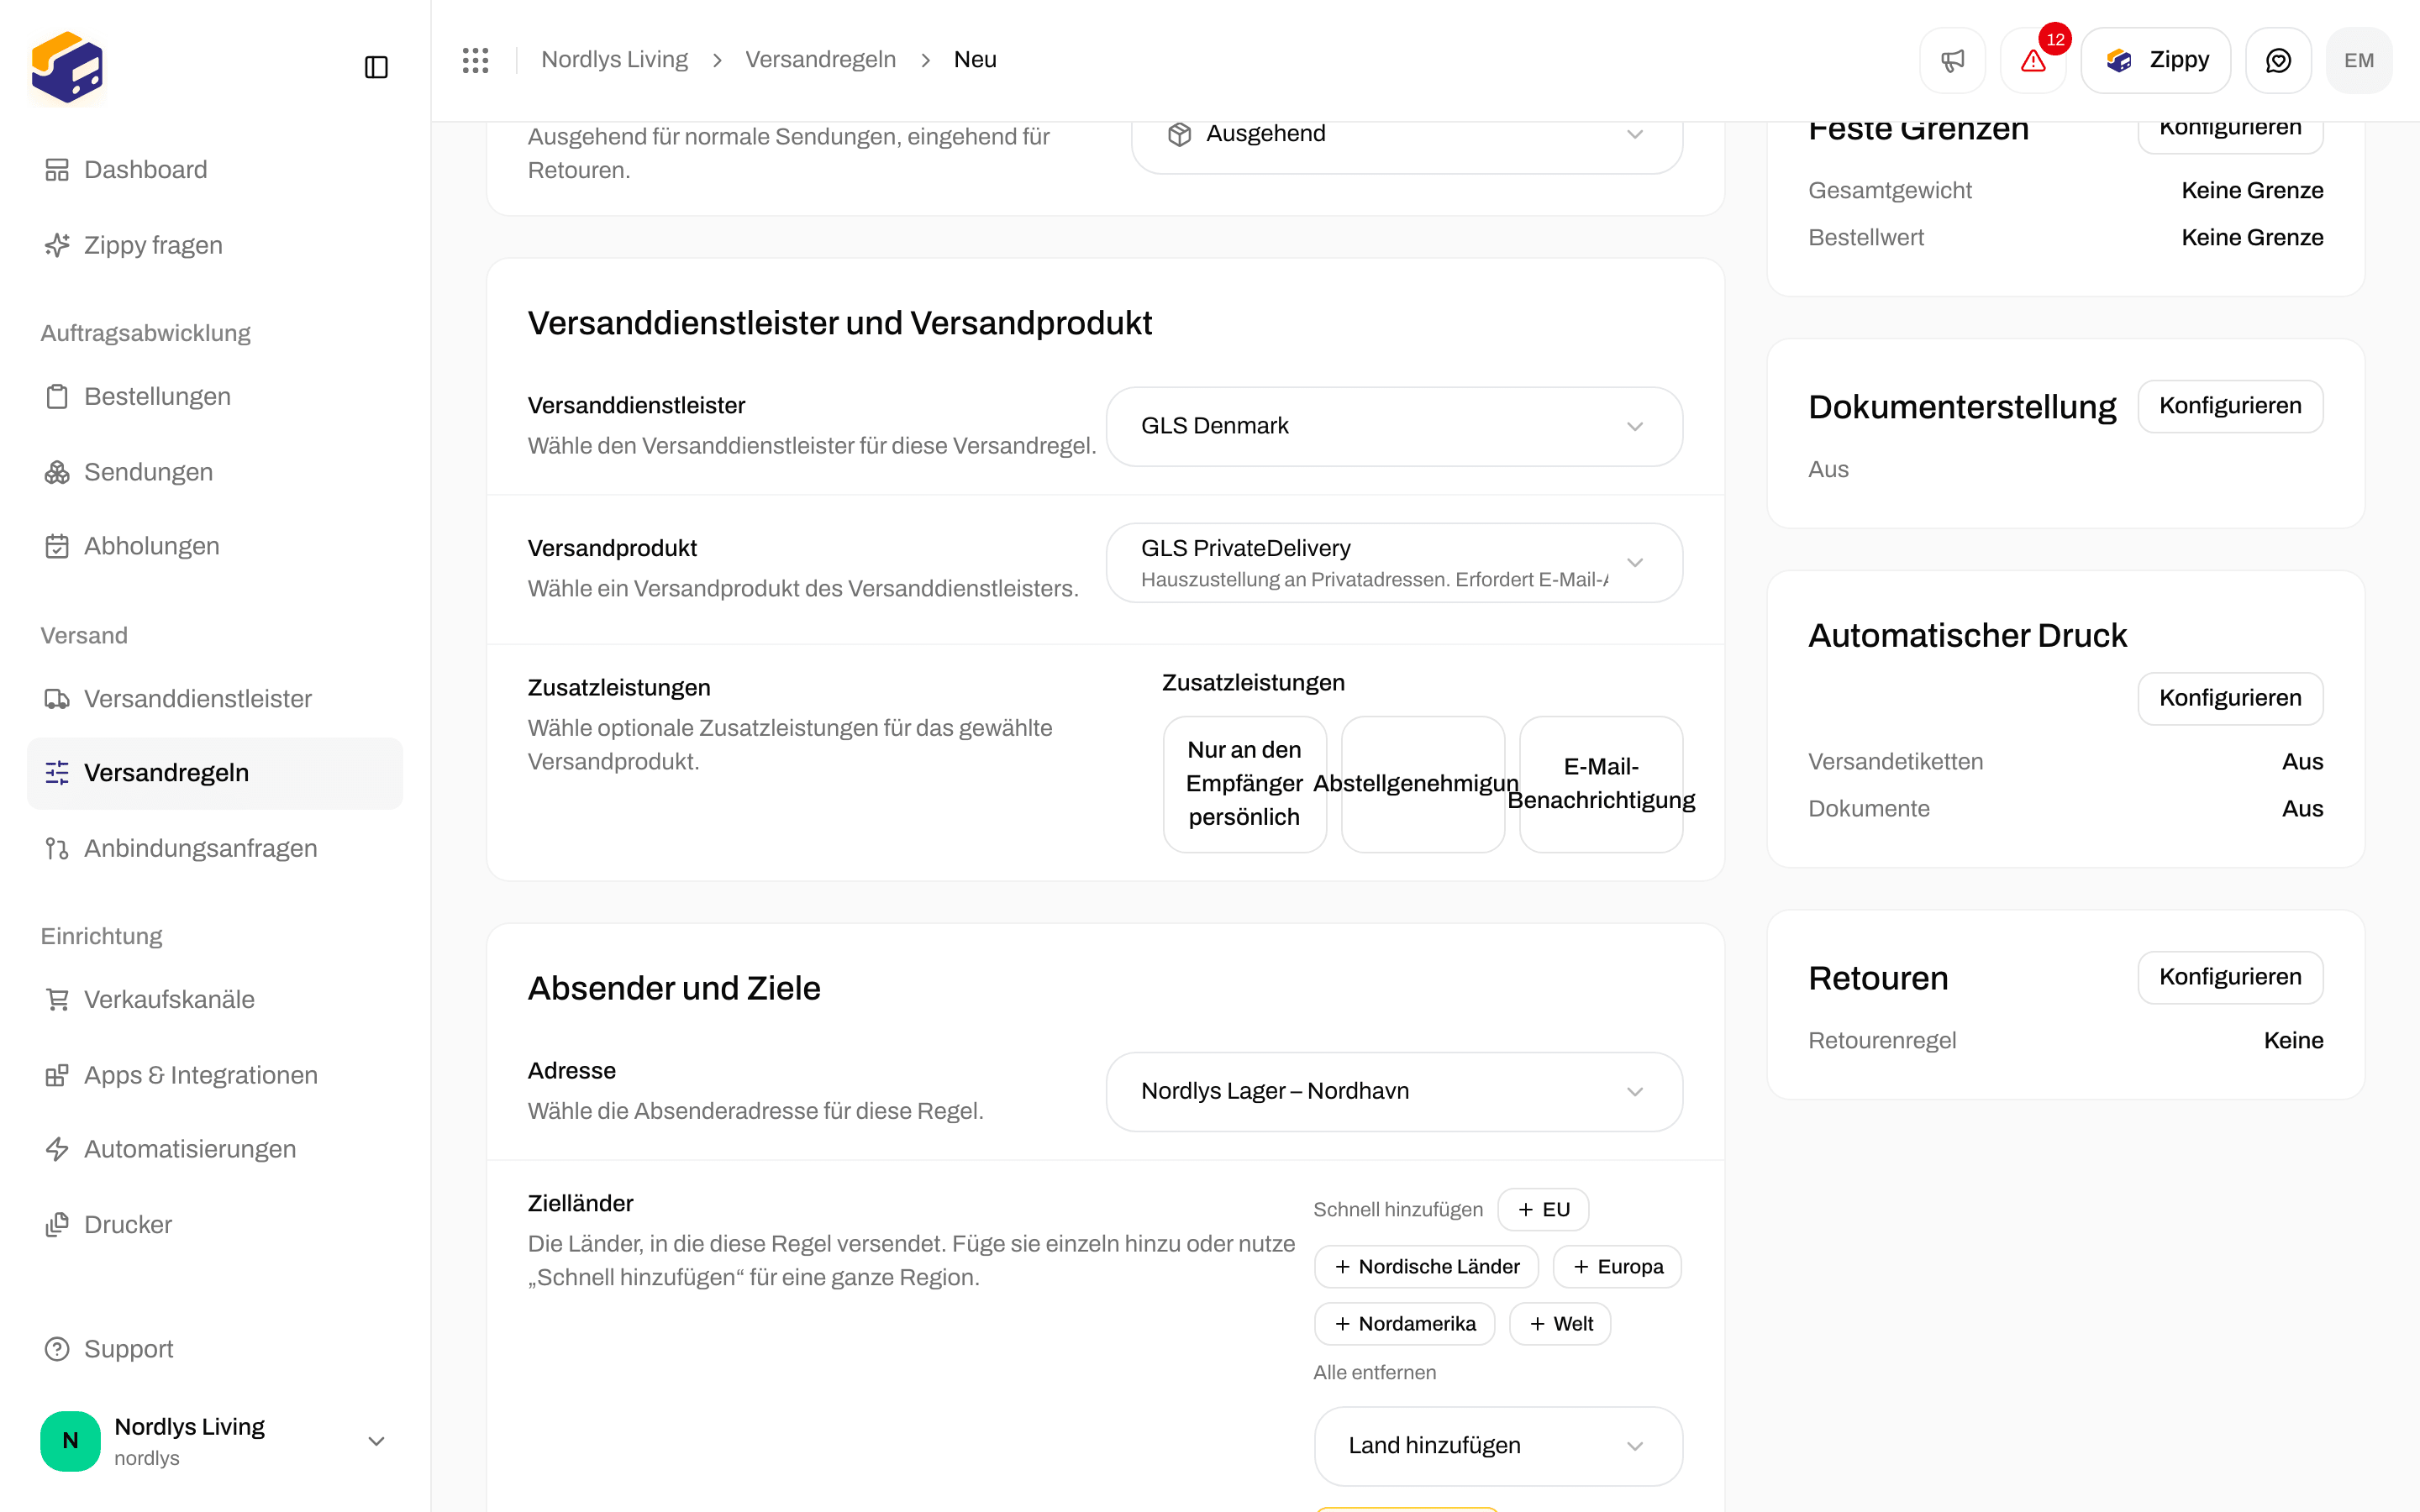Click the Automatisierungen lightning icon
2420x1512 pixels.
point(57,1149)
